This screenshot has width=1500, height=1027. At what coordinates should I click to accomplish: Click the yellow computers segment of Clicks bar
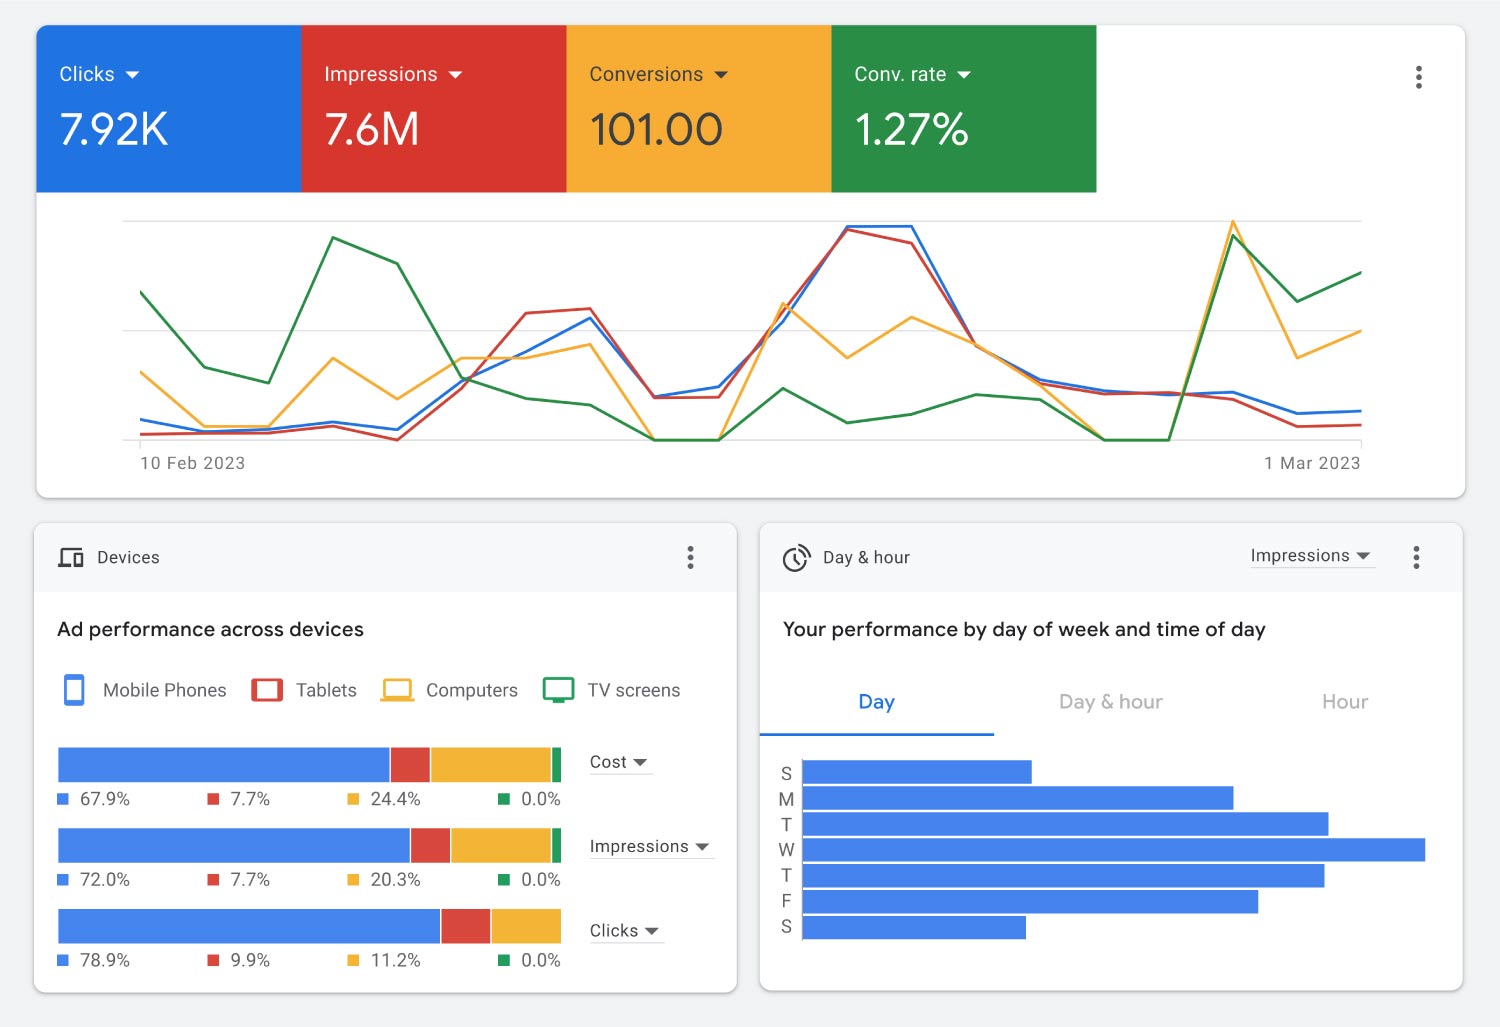[526, 926]
